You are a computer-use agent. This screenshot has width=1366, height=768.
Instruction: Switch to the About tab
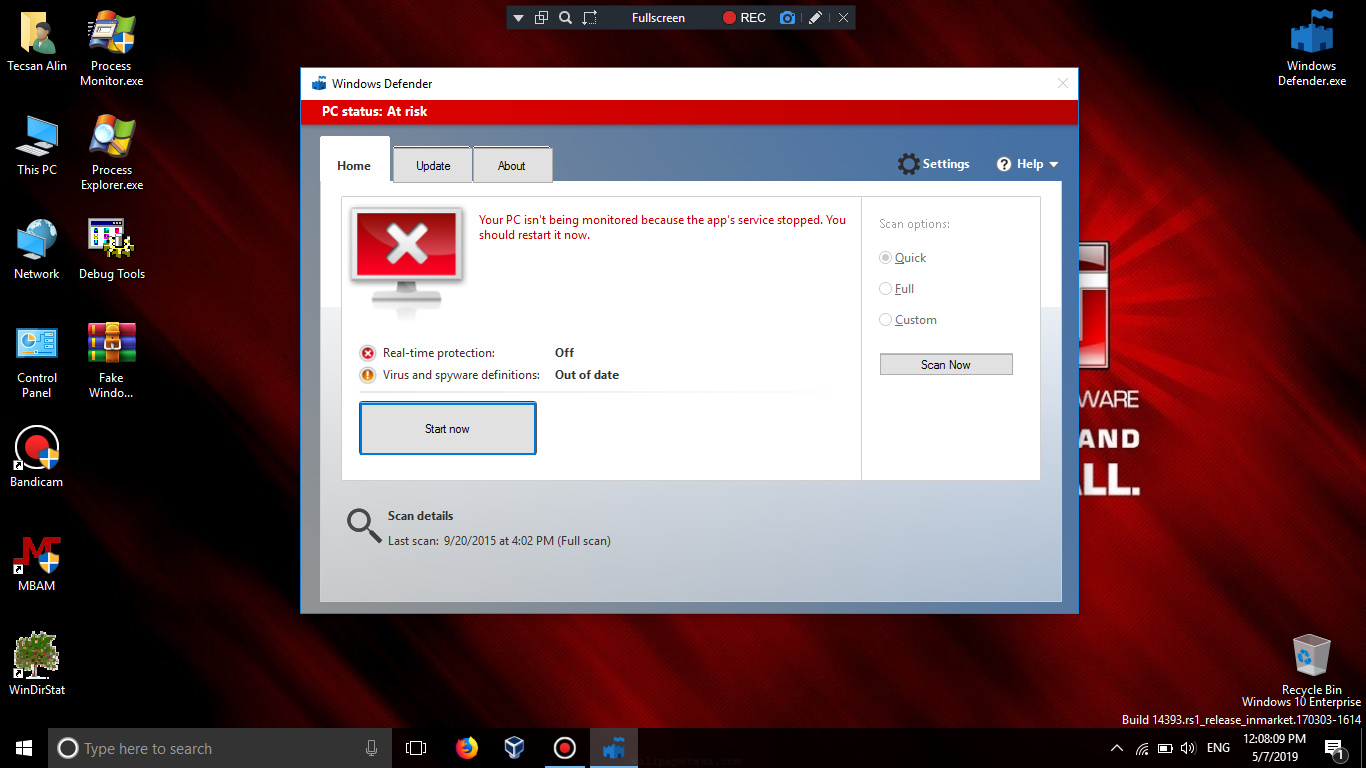(x=512, y=166)
